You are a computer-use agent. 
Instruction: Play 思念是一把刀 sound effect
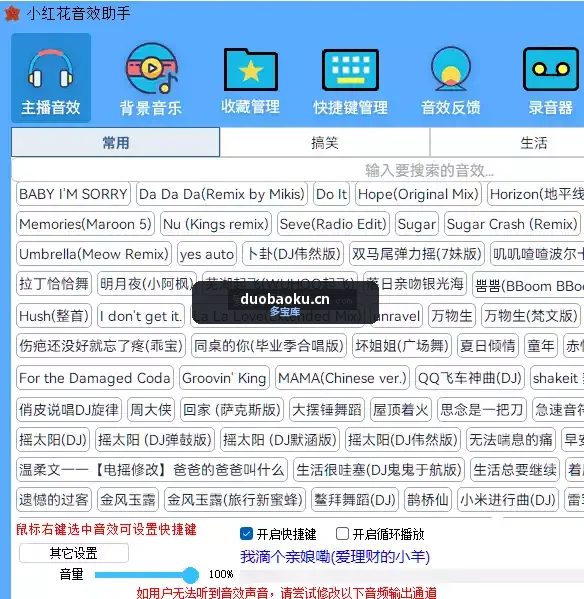(482, 410)
